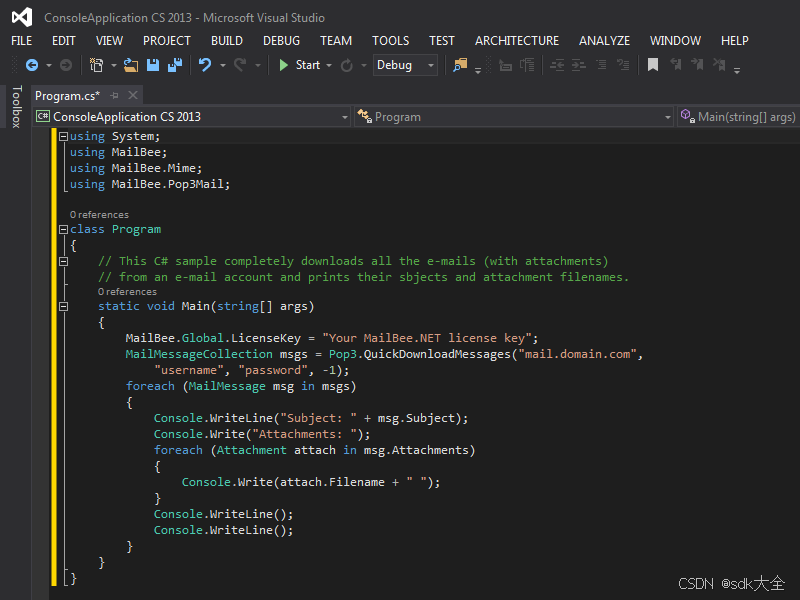Click the Navigate Backward arrow icon
This screenshot has height=600, width=800.
point(33,67)
